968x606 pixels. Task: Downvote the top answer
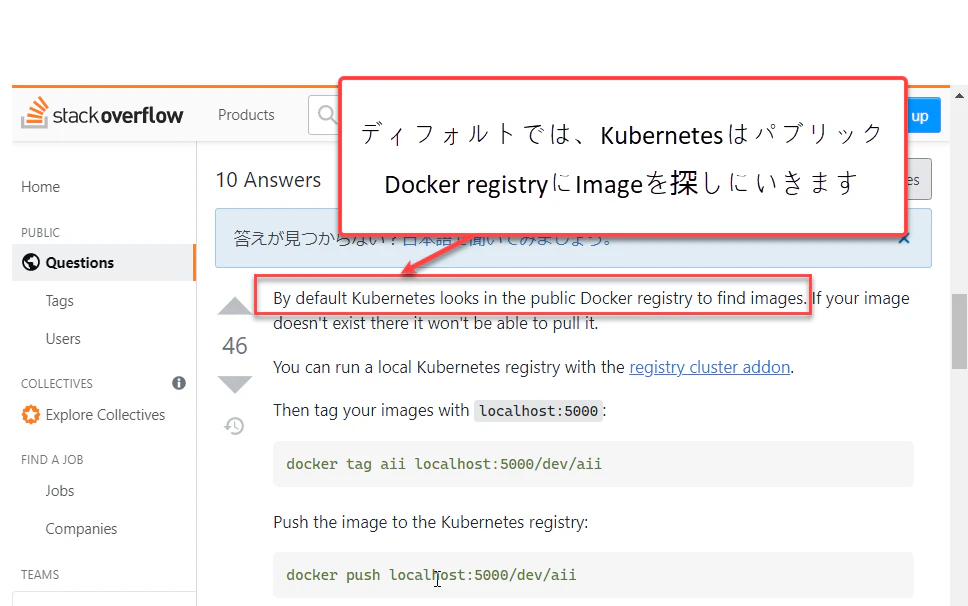pyautogui.click(x=235, y=385)
